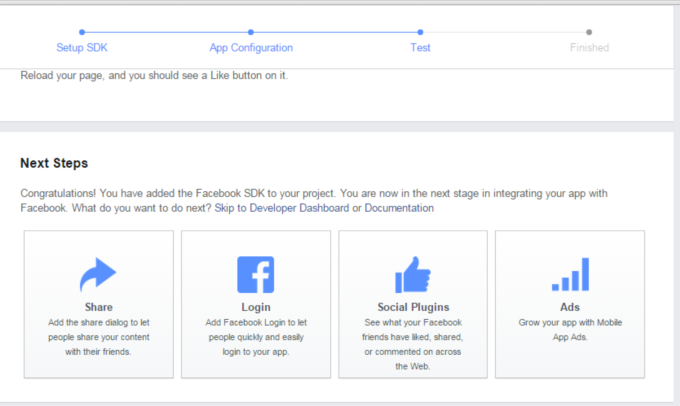Click the Share arrow icon
680x406 pixels.
[98, 274]
